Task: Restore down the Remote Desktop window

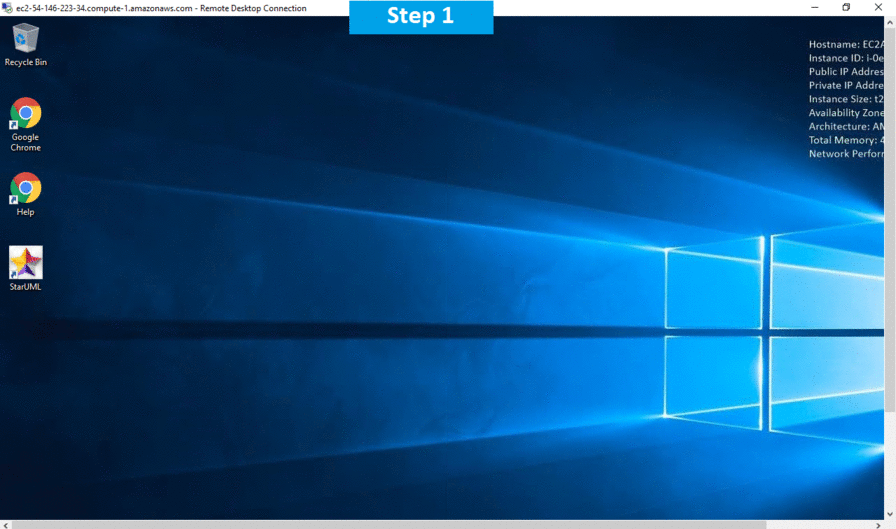Action: tap(846, 8)
